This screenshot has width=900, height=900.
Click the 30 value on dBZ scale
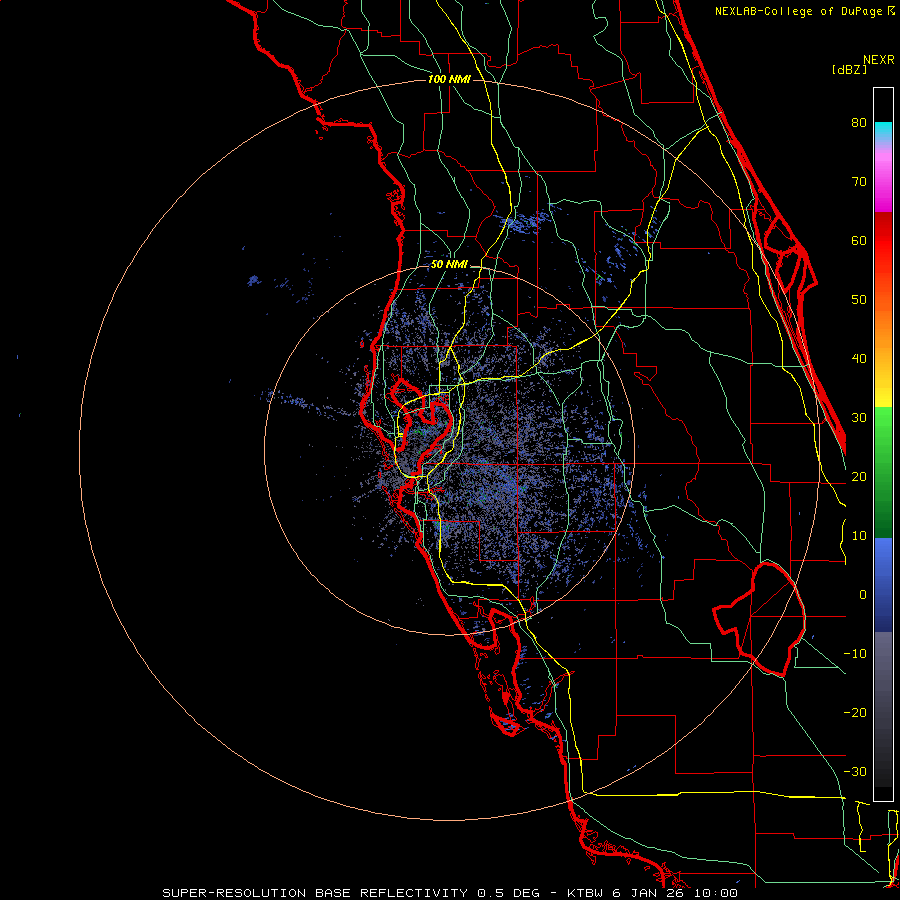(x=859, y=418)
